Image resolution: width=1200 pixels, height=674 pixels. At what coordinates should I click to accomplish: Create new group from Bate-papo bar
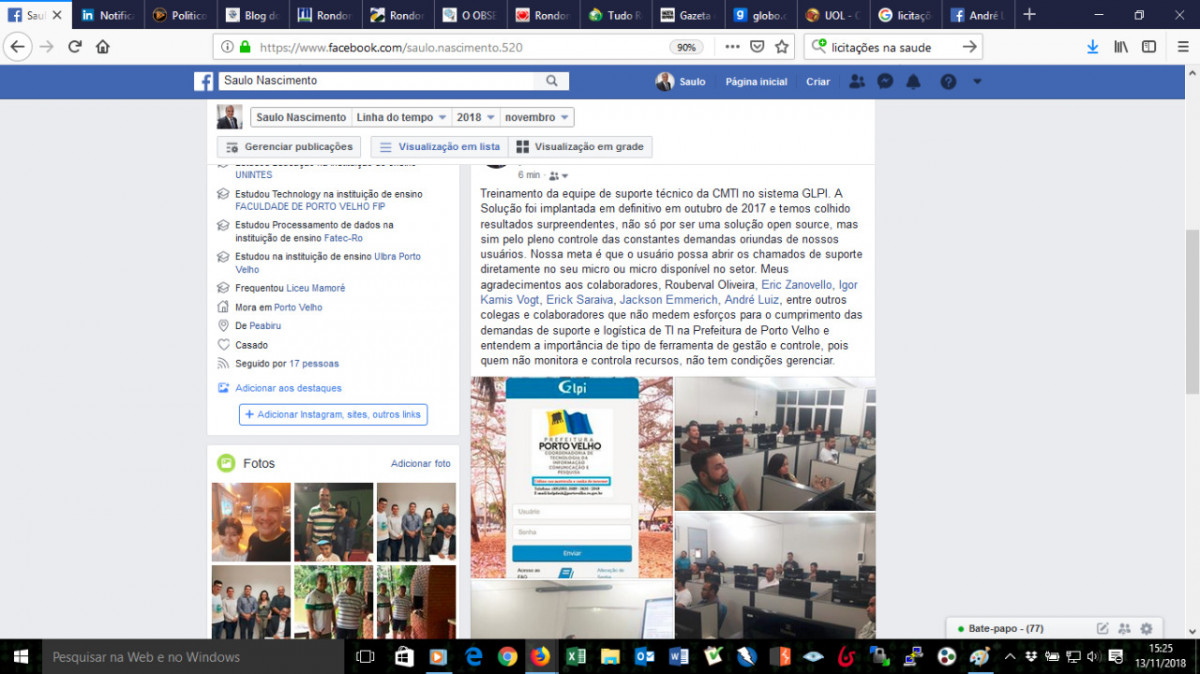coord(1124,629)
